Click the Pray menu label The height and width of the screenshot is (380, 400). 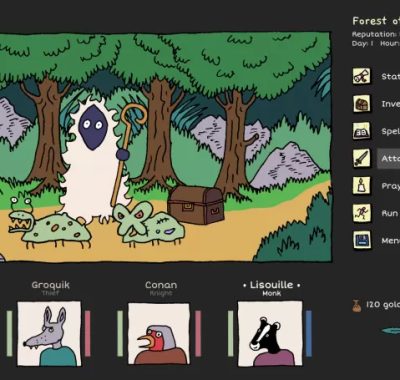tap(391, 186)
